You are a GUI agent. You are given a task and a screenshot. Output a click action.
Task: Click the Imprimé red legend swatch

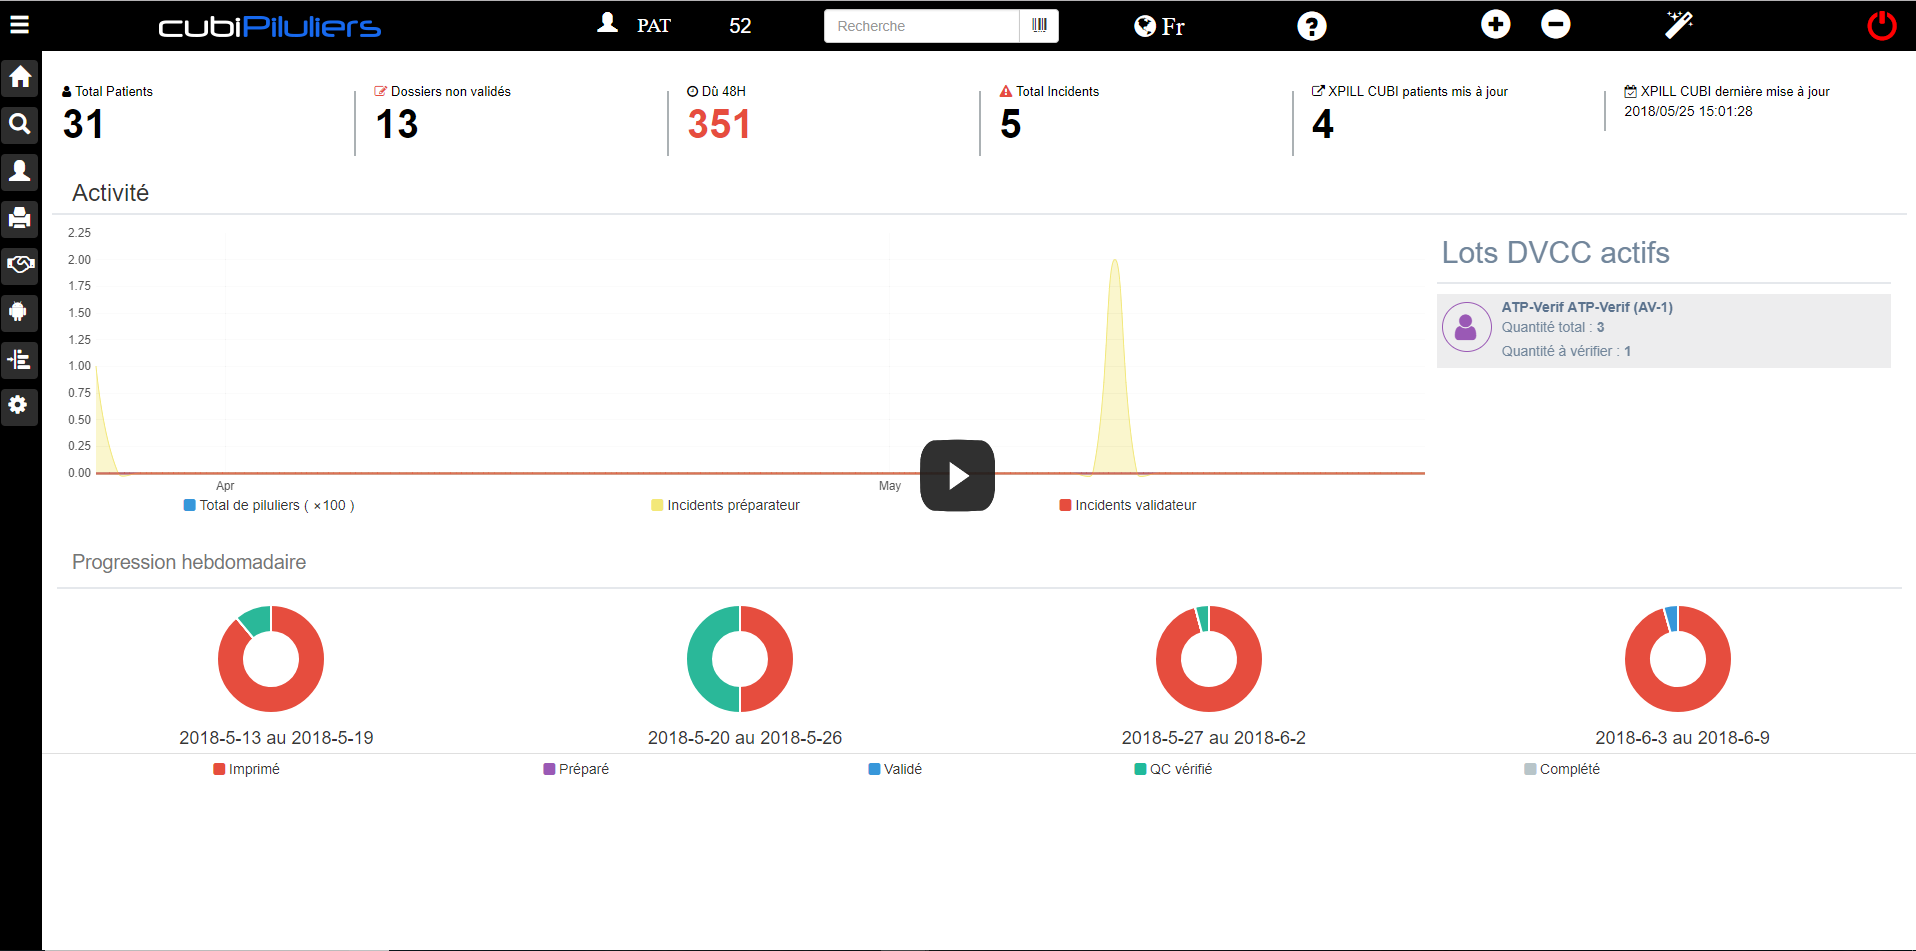(219, 769)
